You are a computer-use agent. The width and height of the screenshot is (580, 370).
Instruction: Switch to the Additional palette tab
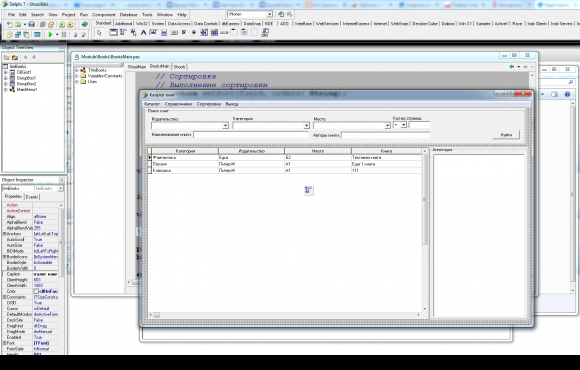point(123,23)
